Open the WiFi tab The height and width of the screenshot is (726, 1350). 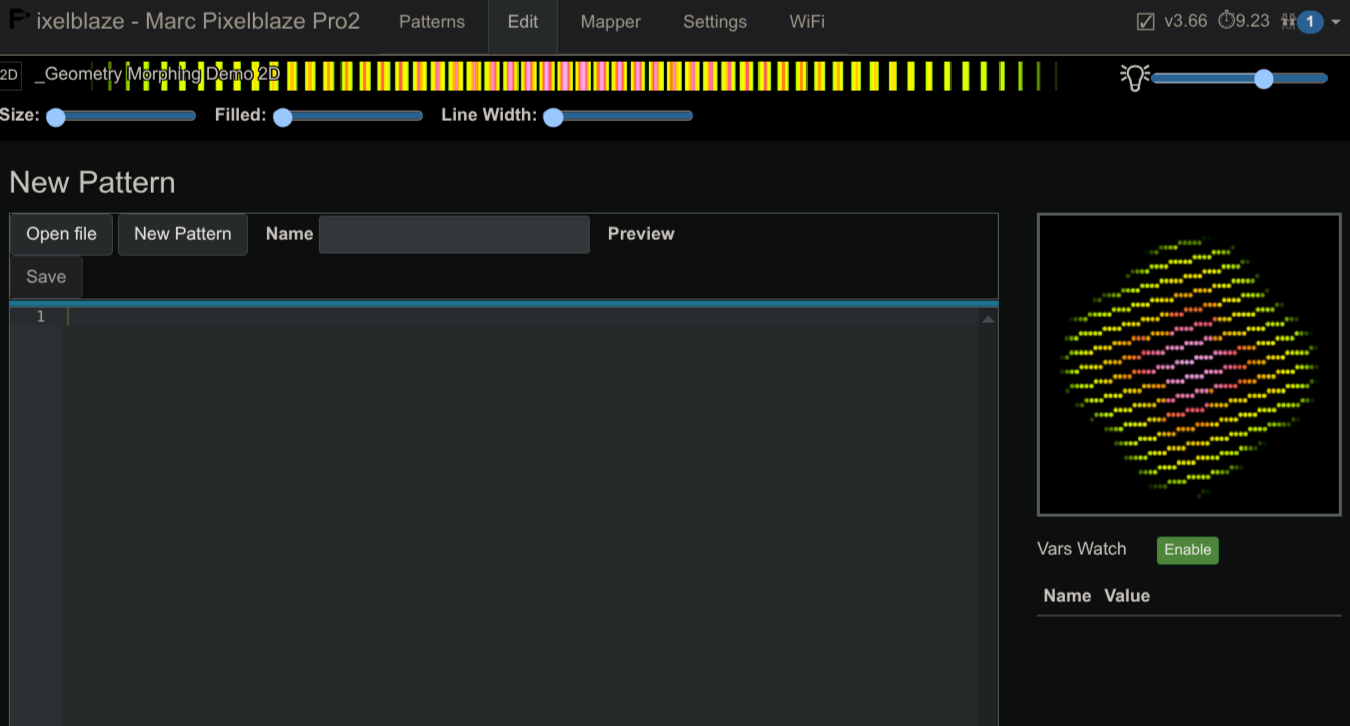pos(807,22)
